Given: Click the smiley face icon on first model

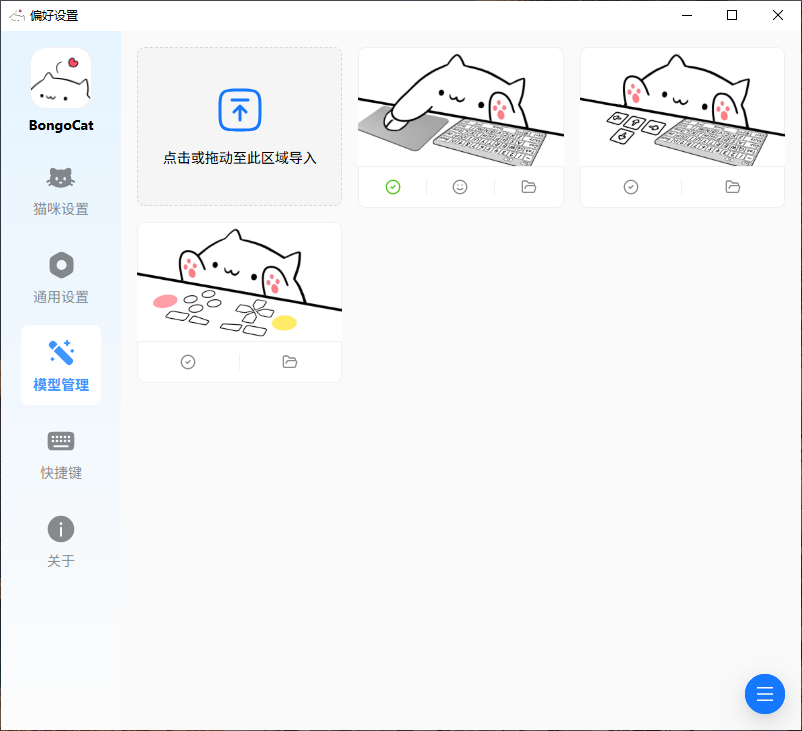Looking at the screenshot, I should (x=460, y=187).
